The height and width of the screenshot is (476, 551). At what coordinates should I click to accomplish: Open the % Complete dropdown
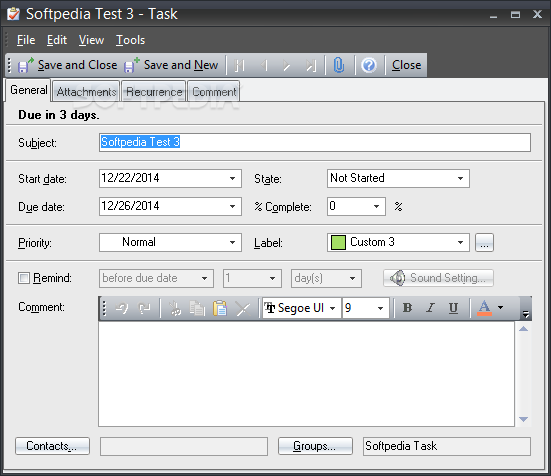point(376,206)
